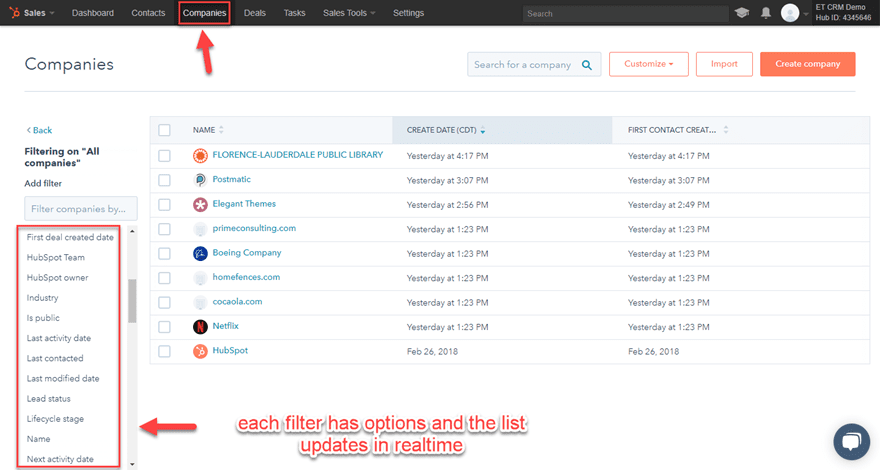Check the Florence-Lauderdale Public Library row

164,156
